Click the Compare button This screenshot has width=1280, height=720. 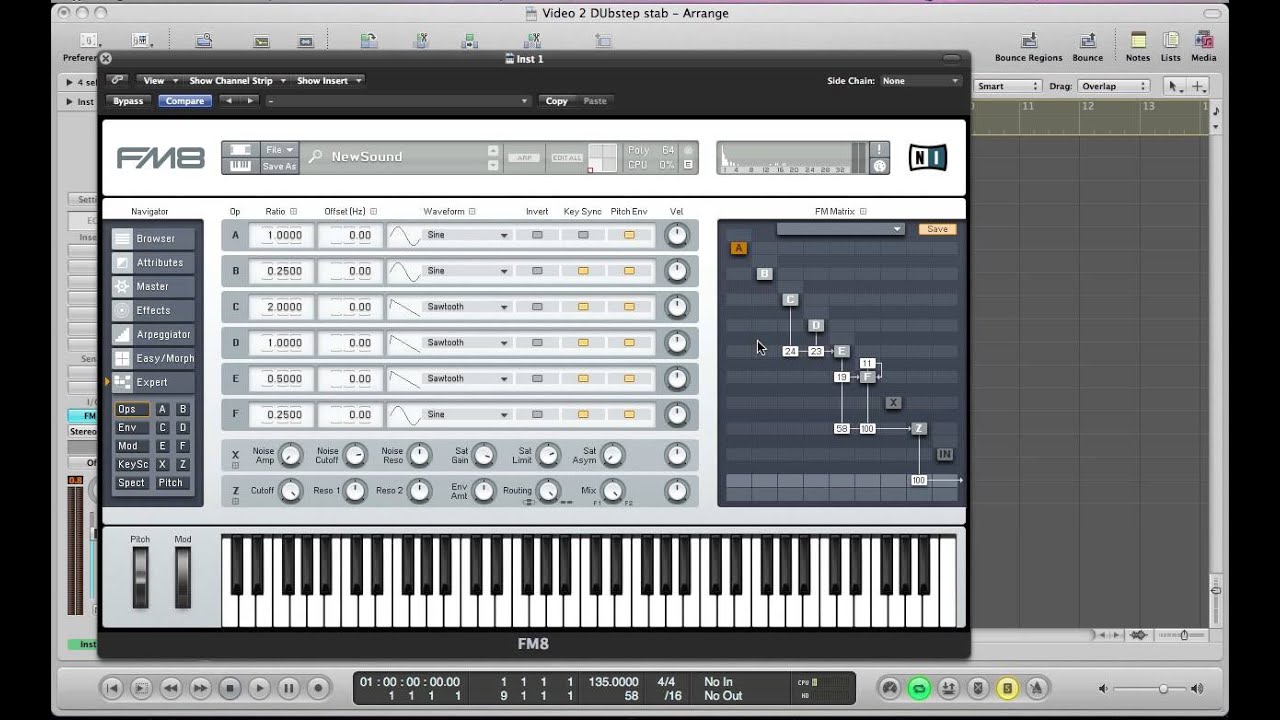[185, 101]
